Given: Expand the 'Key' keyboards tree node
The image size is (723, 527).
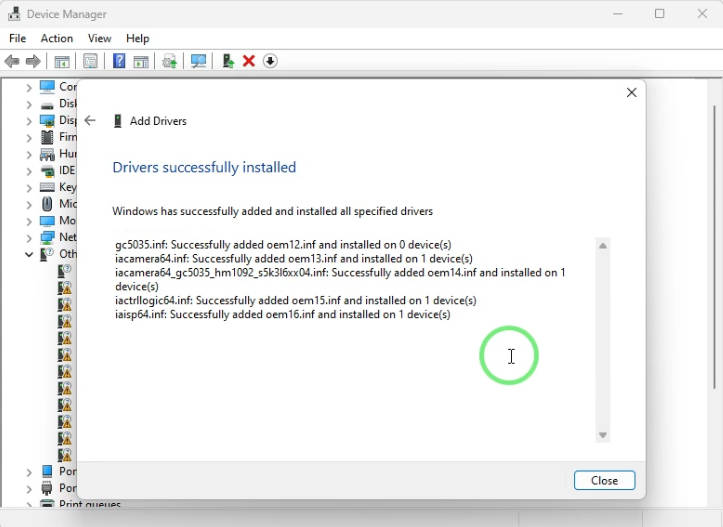Looking at the screenshot, I should click(29, 188).
